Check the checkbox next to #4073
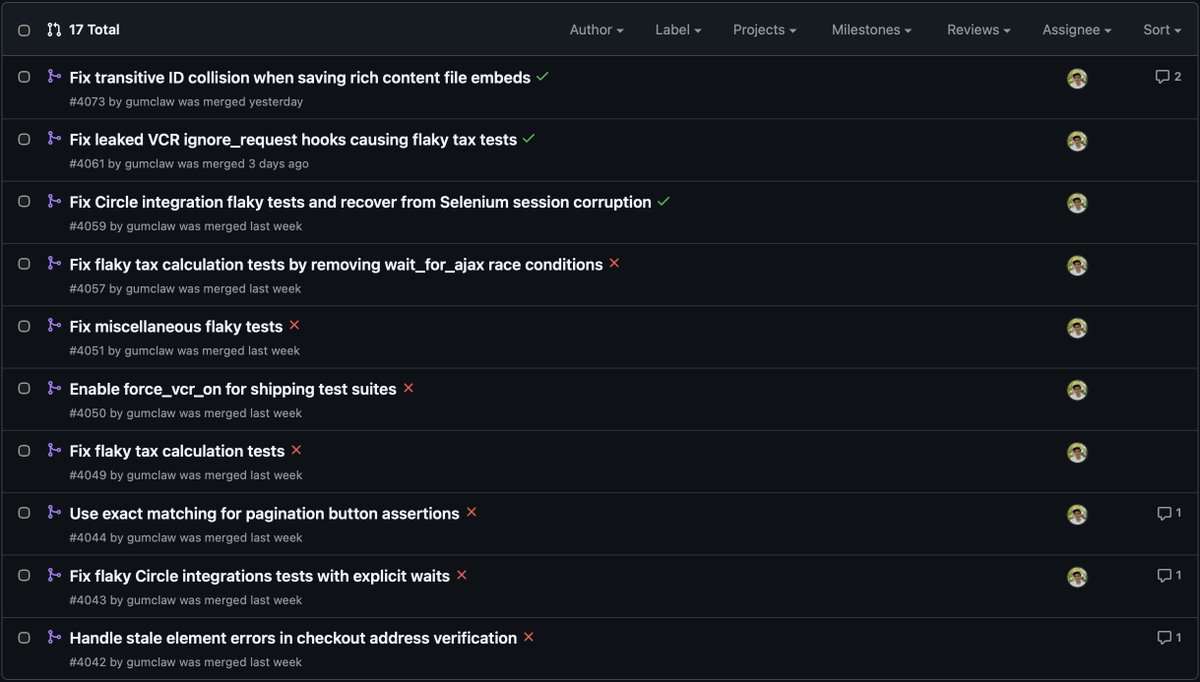Image resolution: width=1200 pixels, height=682 pixels. click(23, 77)
